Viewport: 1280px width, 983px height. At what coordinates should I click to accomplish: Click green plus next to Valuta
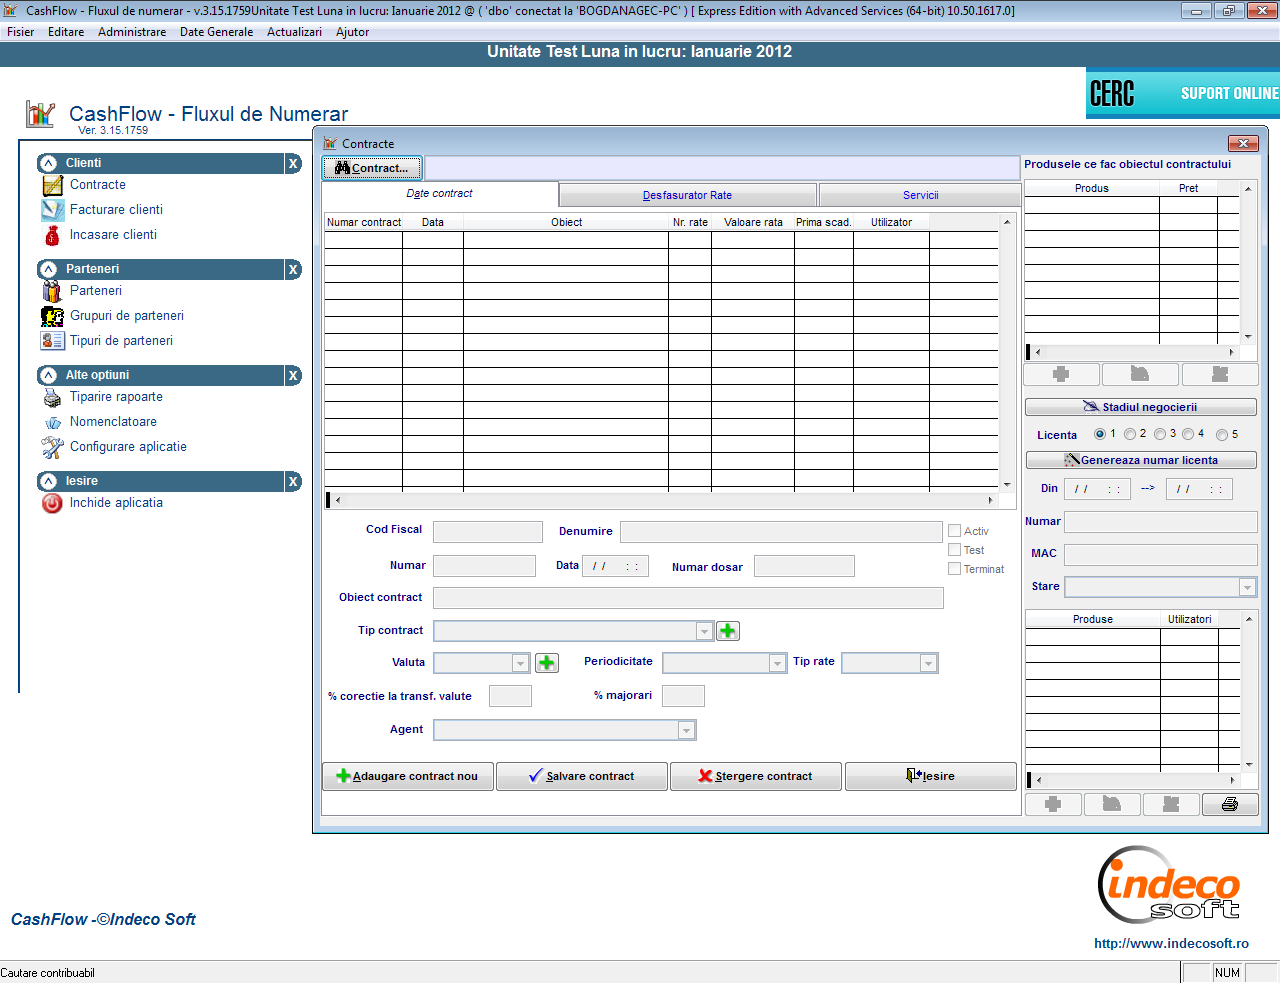[547, 663]
